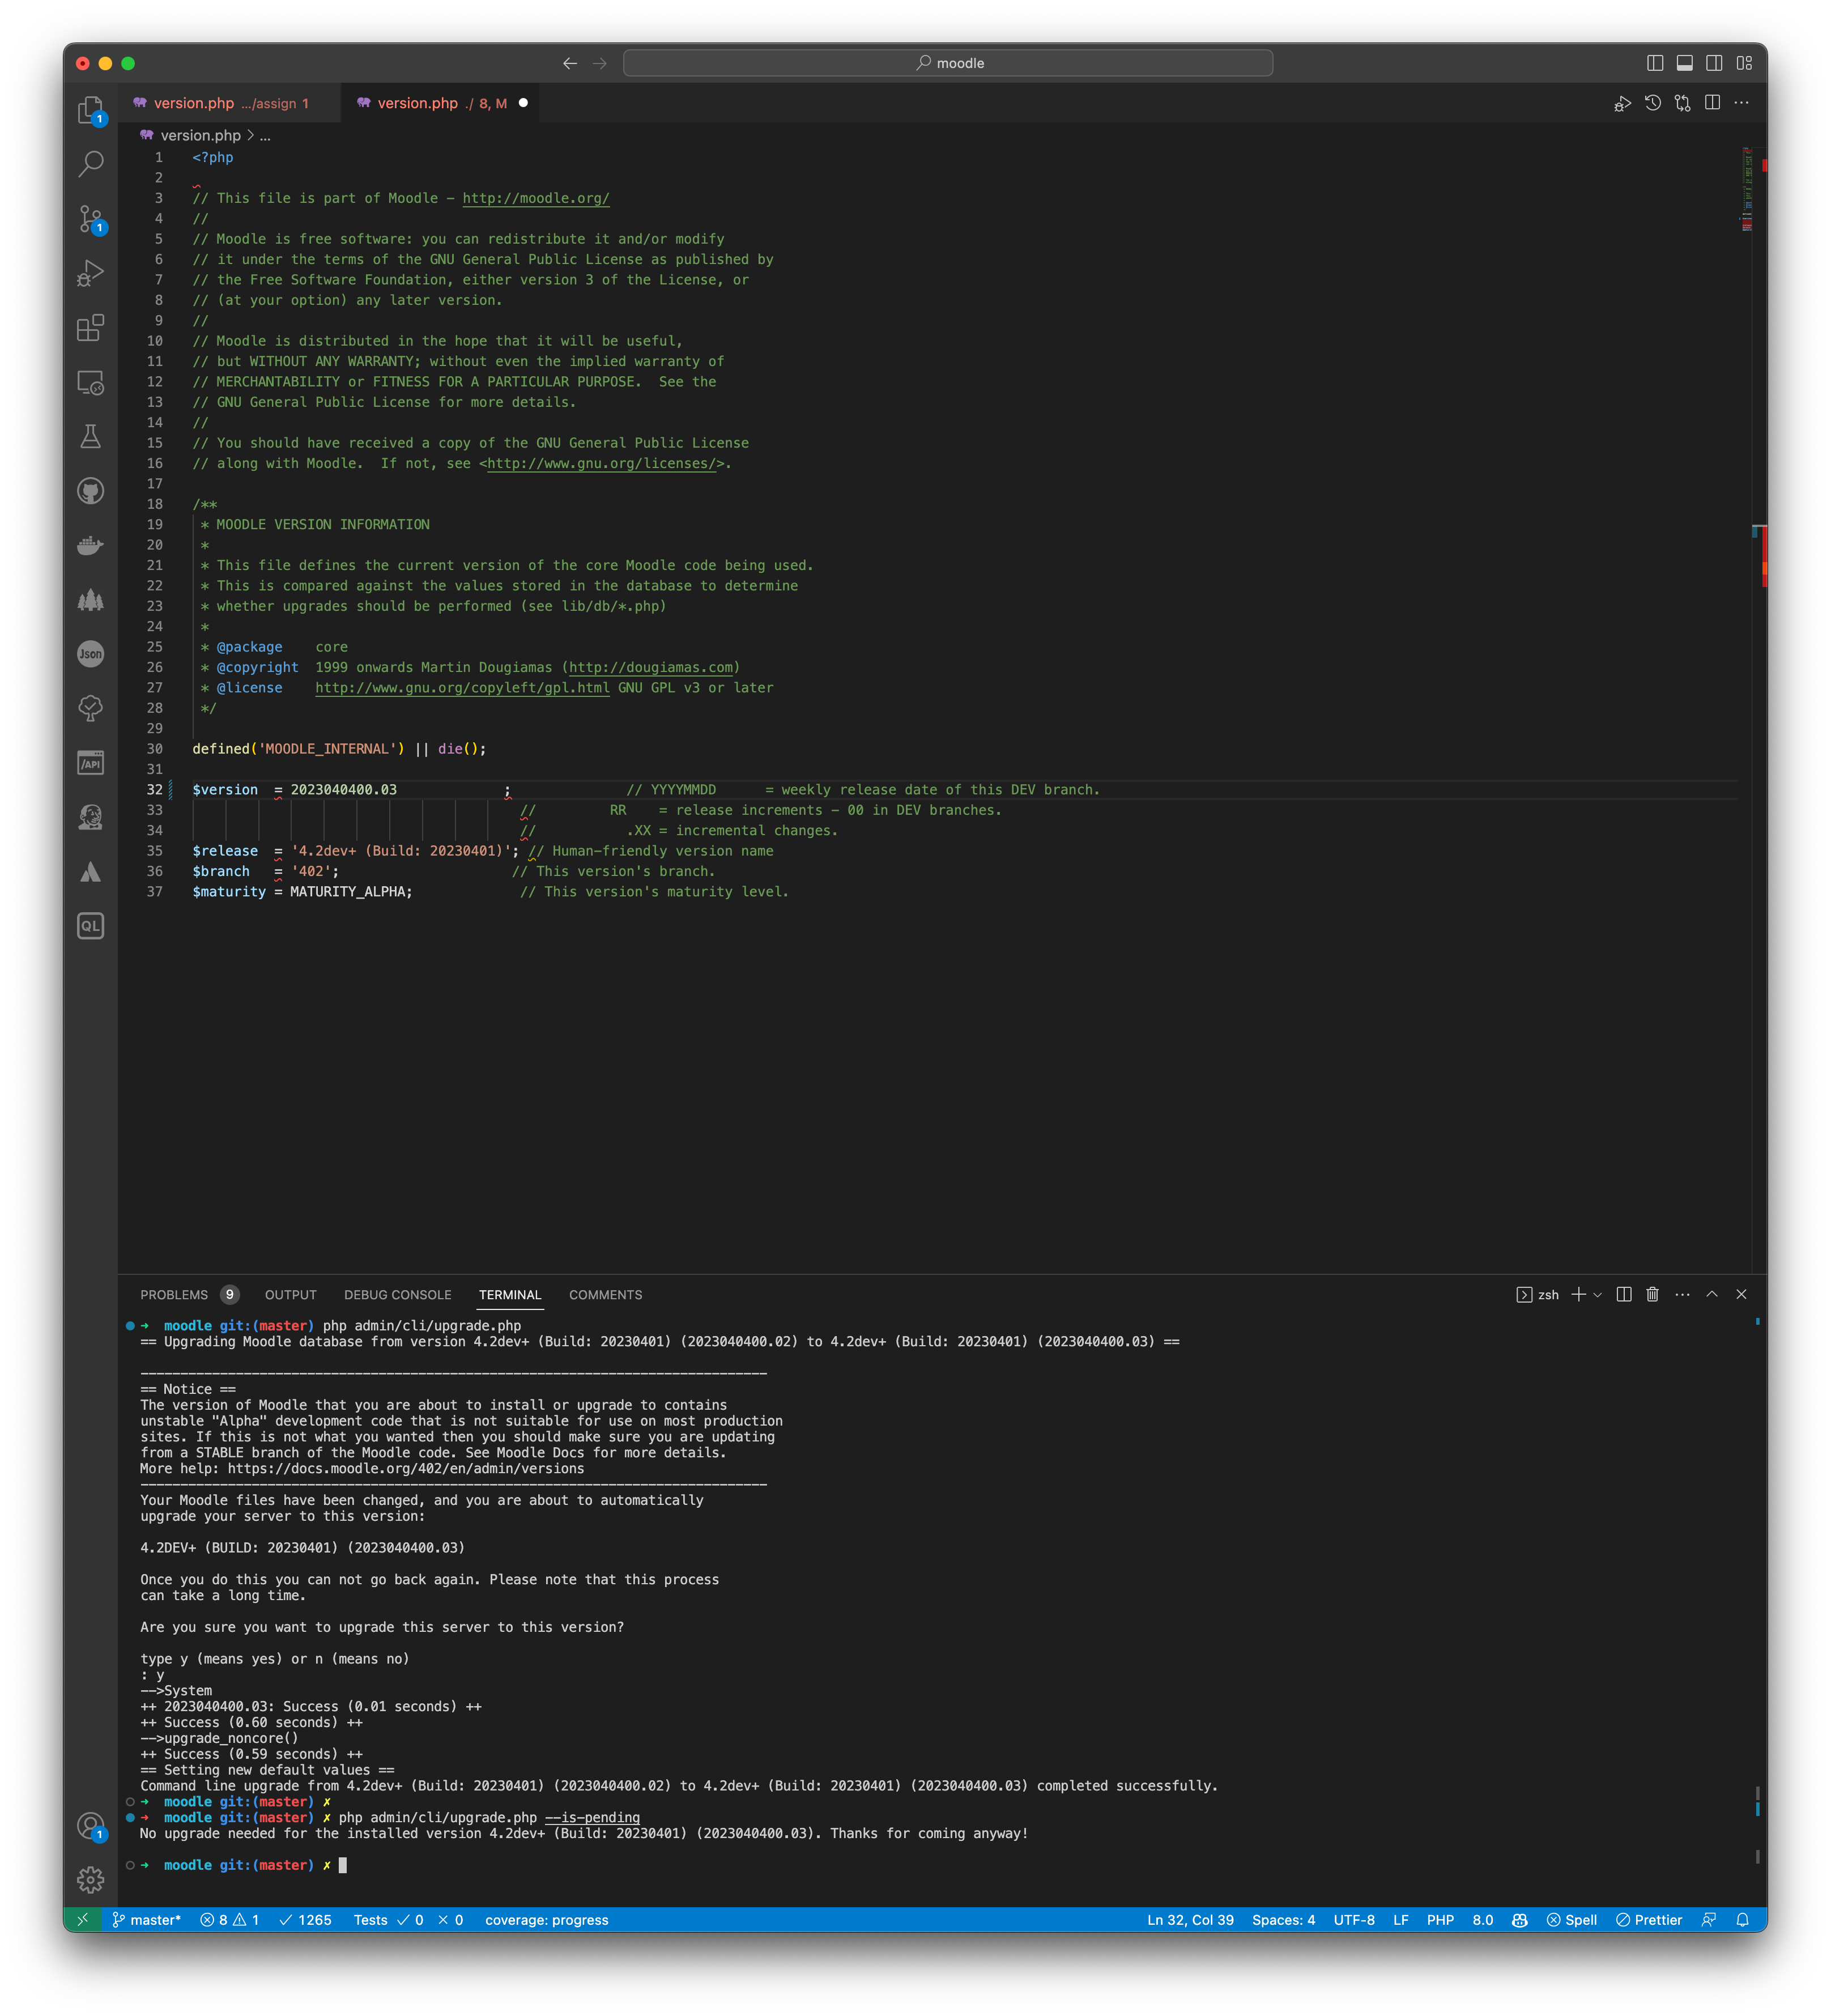The width and height of the screenshot is (1831, 2016).
Task: Go back using the navigation arrow
Action: pyautogui.click(x=570, y=63)
